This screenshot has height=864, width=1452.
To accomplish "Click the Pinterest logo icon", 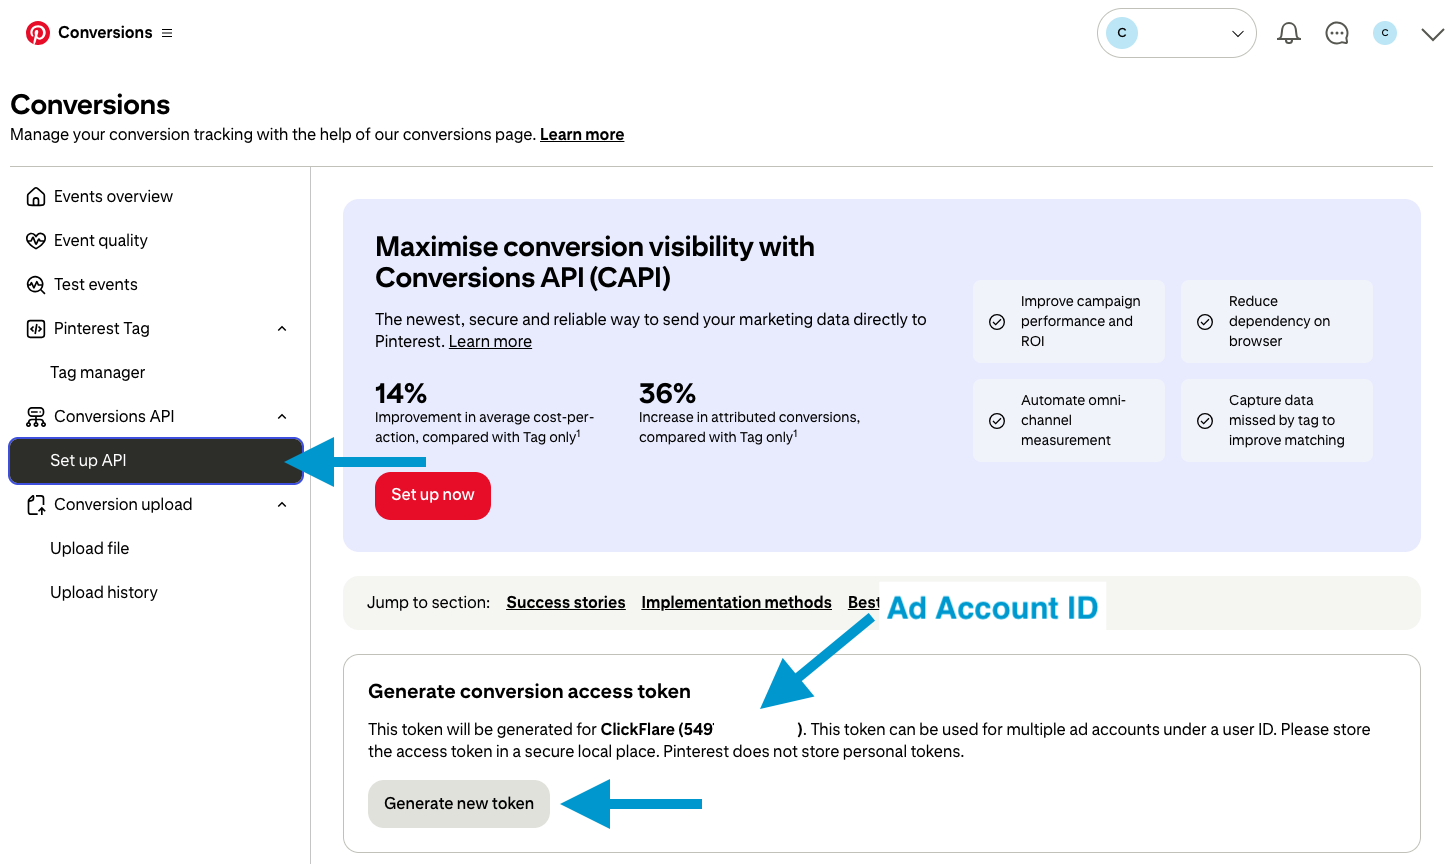I will [38, 33].
